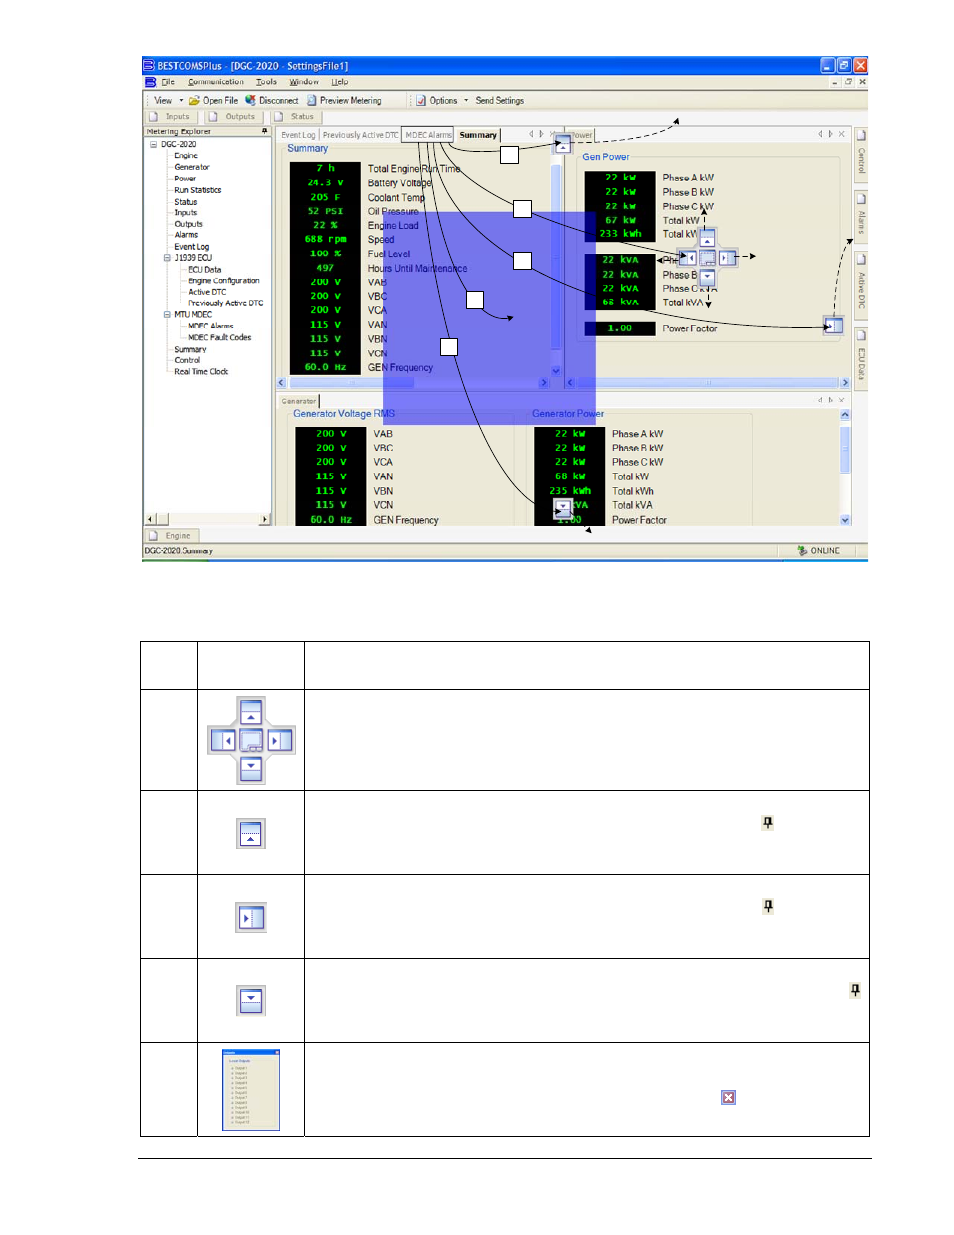This screenshot has width=954, height=1235.
Task: Click the 688 rpm Speed readout
Action: (325, 239)
